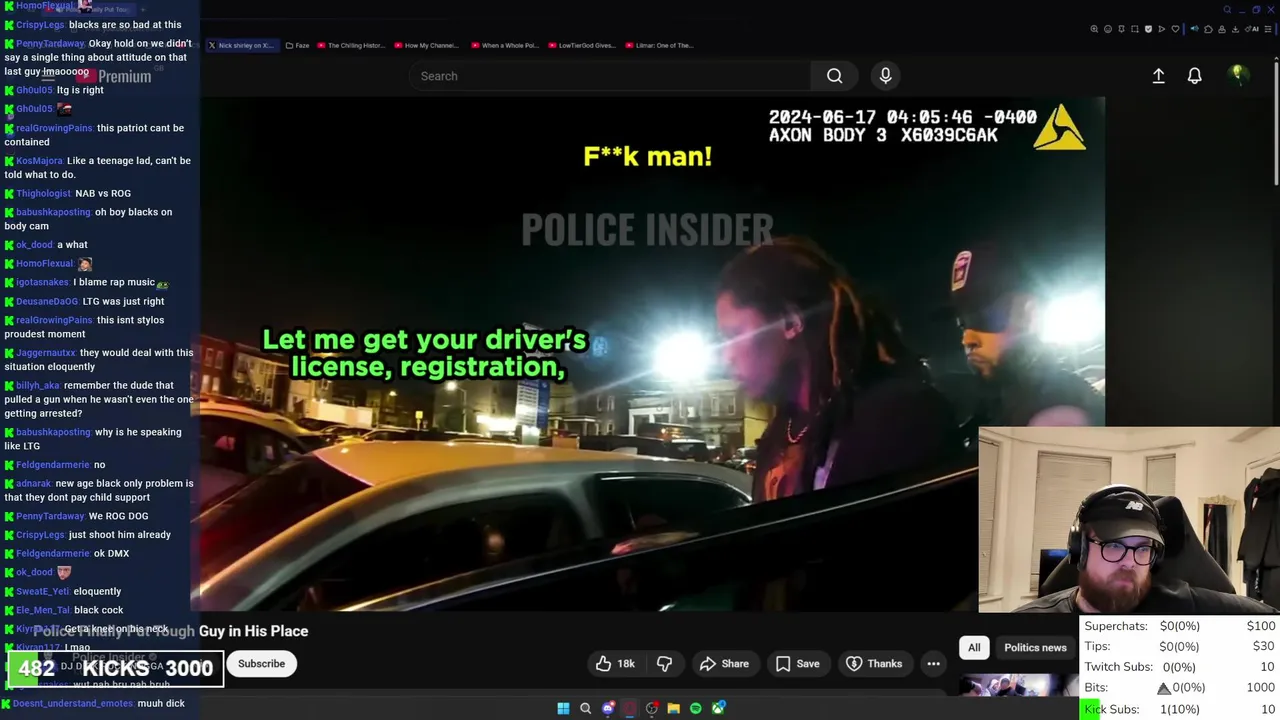Open YouTube notifications bell

click(1194, 76)
